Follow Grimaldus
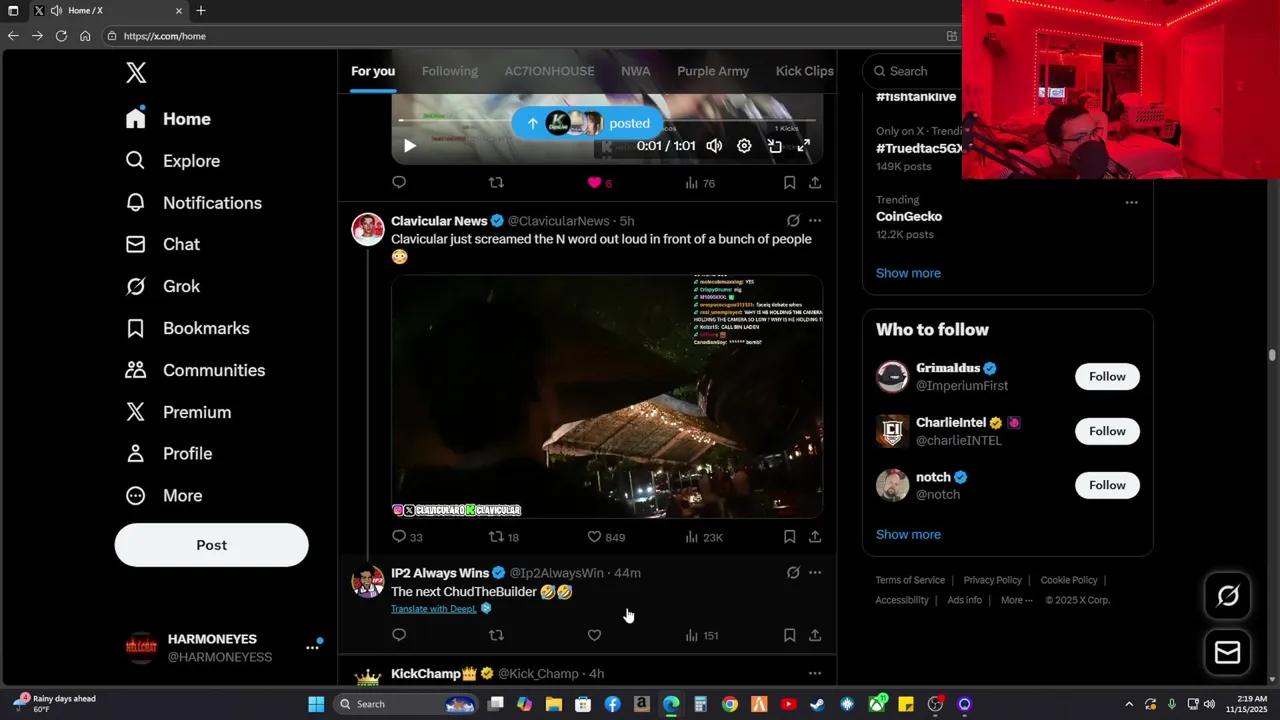Image resolution: width=1280 pixels, height=720 pixels. (1107, 377)
